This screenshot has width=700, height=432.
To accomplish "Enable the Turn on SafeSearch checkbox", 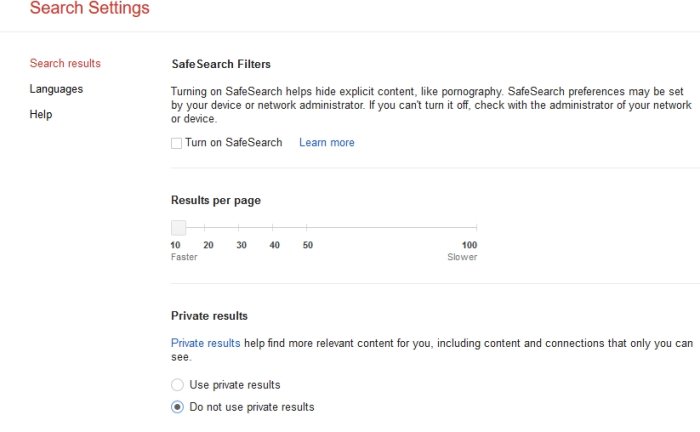I will tap(176, 143).
